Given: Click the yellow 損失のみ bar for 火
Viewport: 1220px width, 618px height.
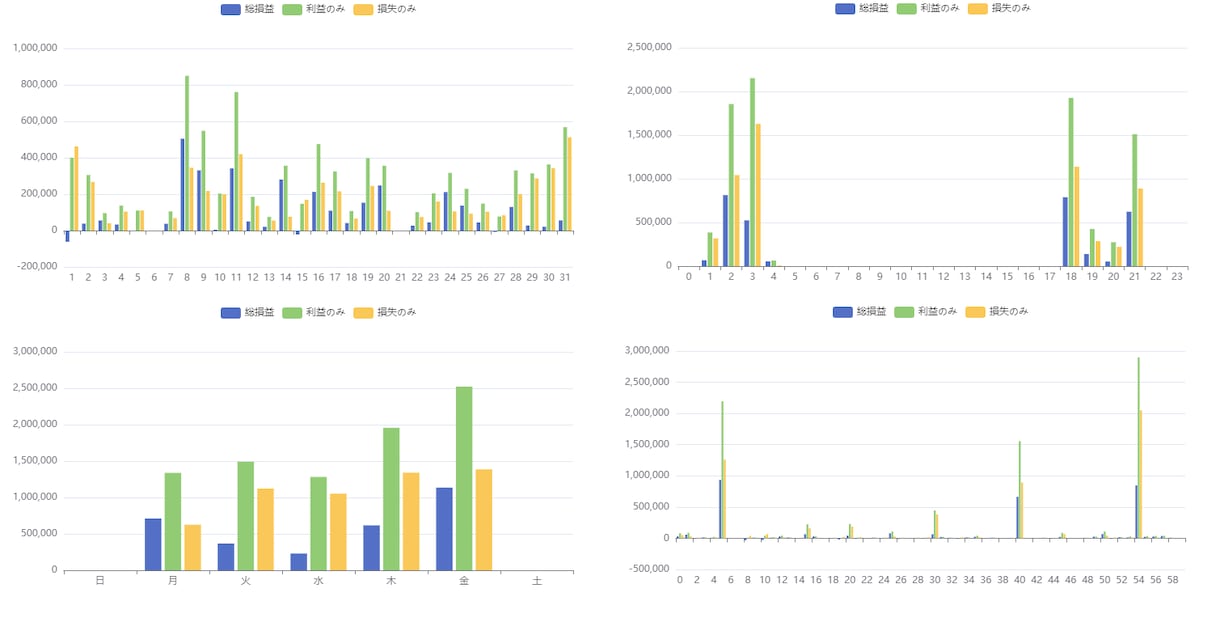Looking at the screenshot, I should click(266, 529).
